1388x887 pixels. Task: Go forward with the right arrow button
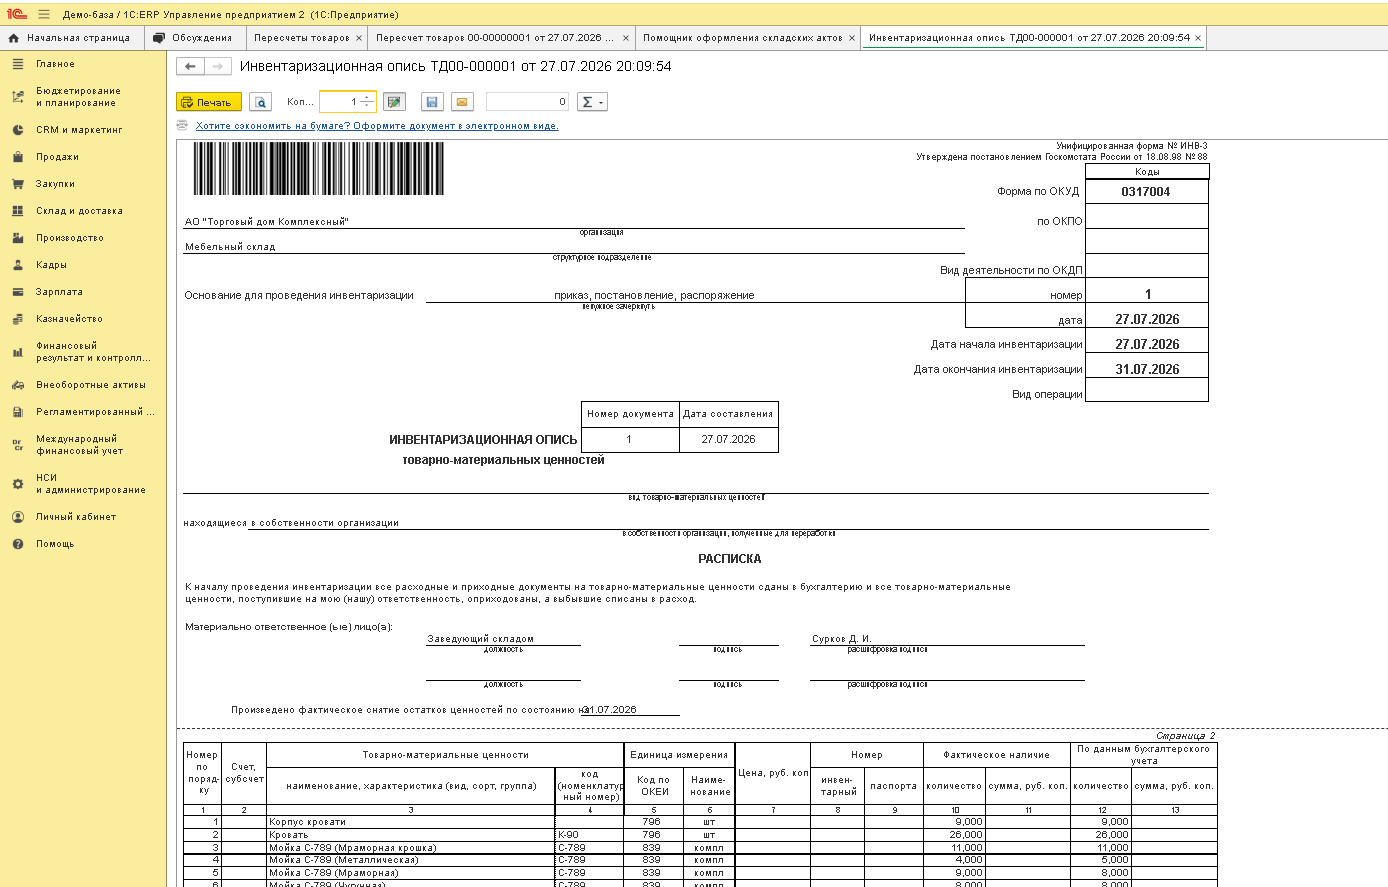[x=218, y=66]
